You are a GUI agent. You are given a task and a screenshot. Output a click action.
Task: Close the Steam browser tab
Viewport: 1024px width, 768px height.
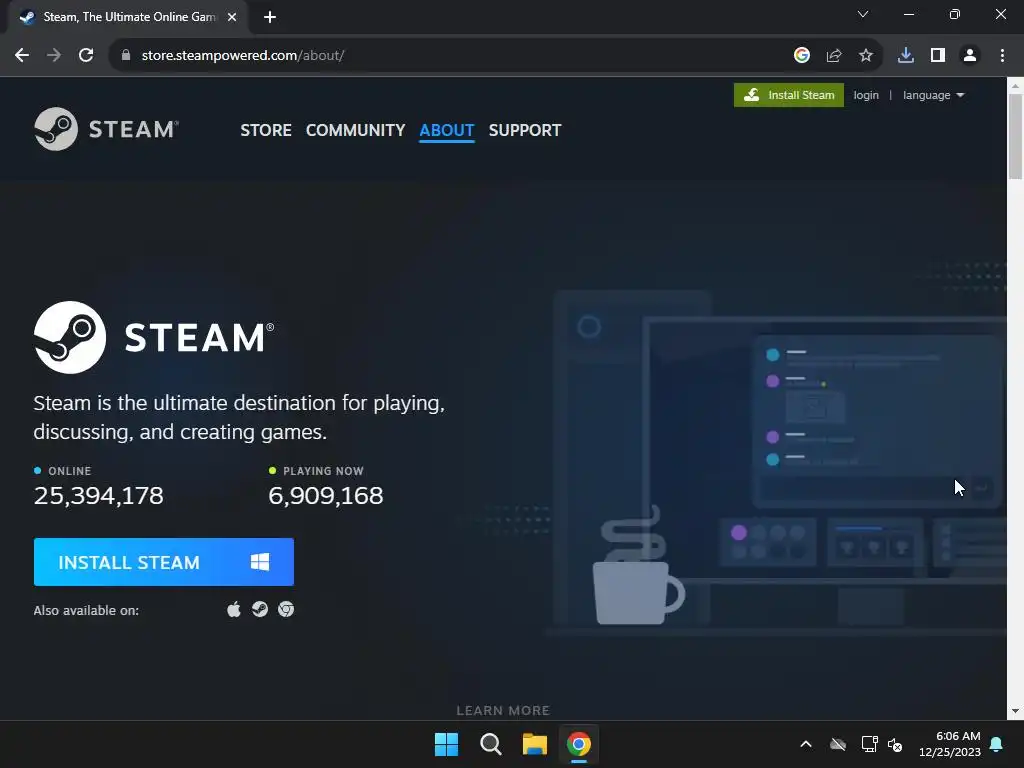point(232,18)
